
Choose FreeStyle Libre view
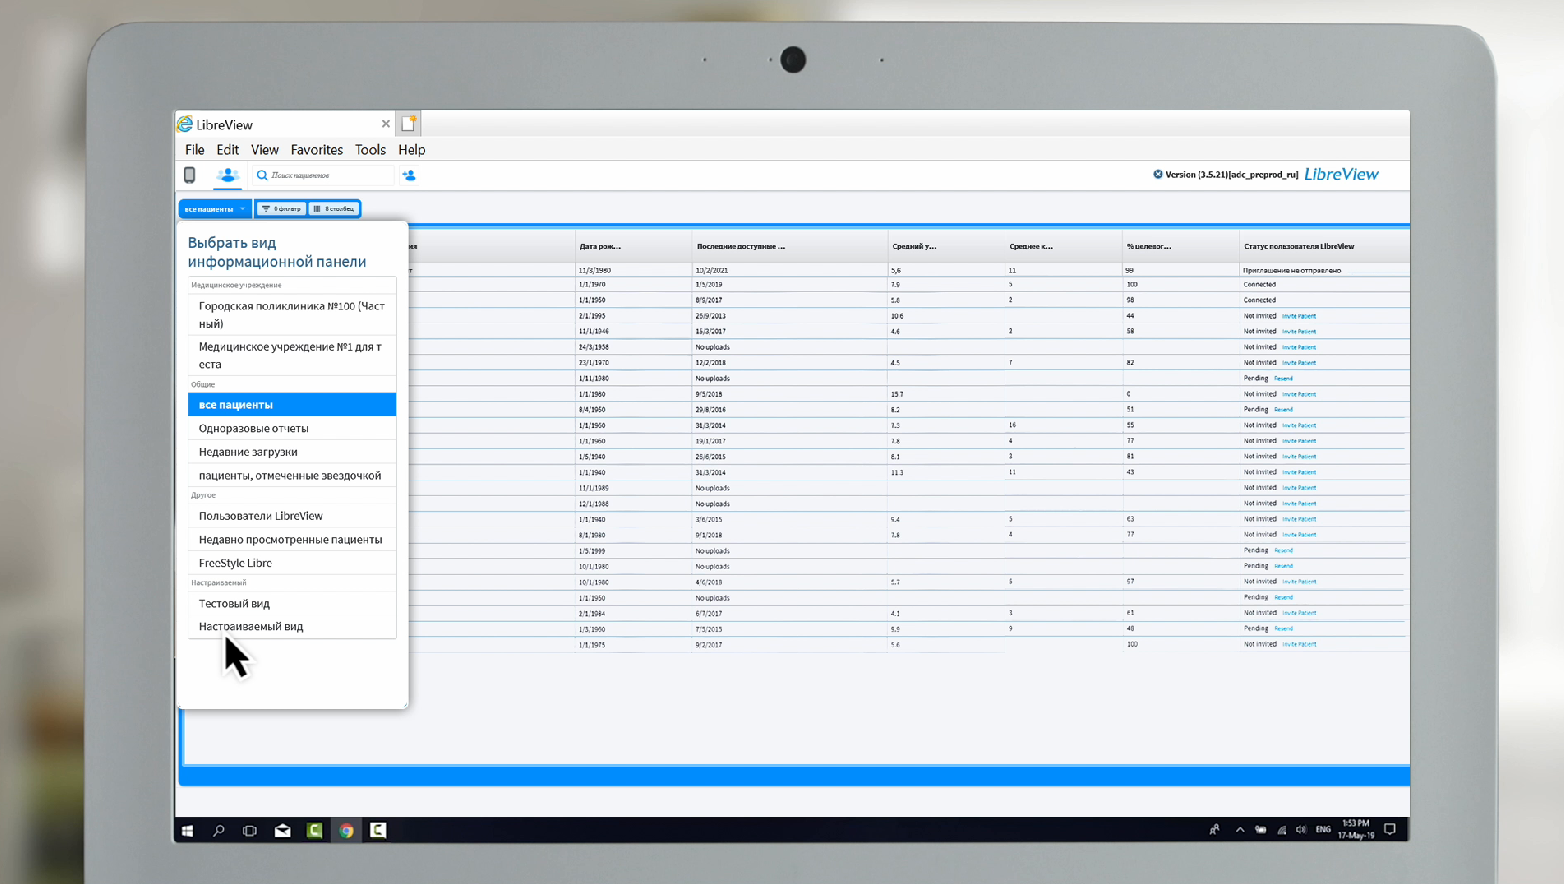[x=292, y=563]
